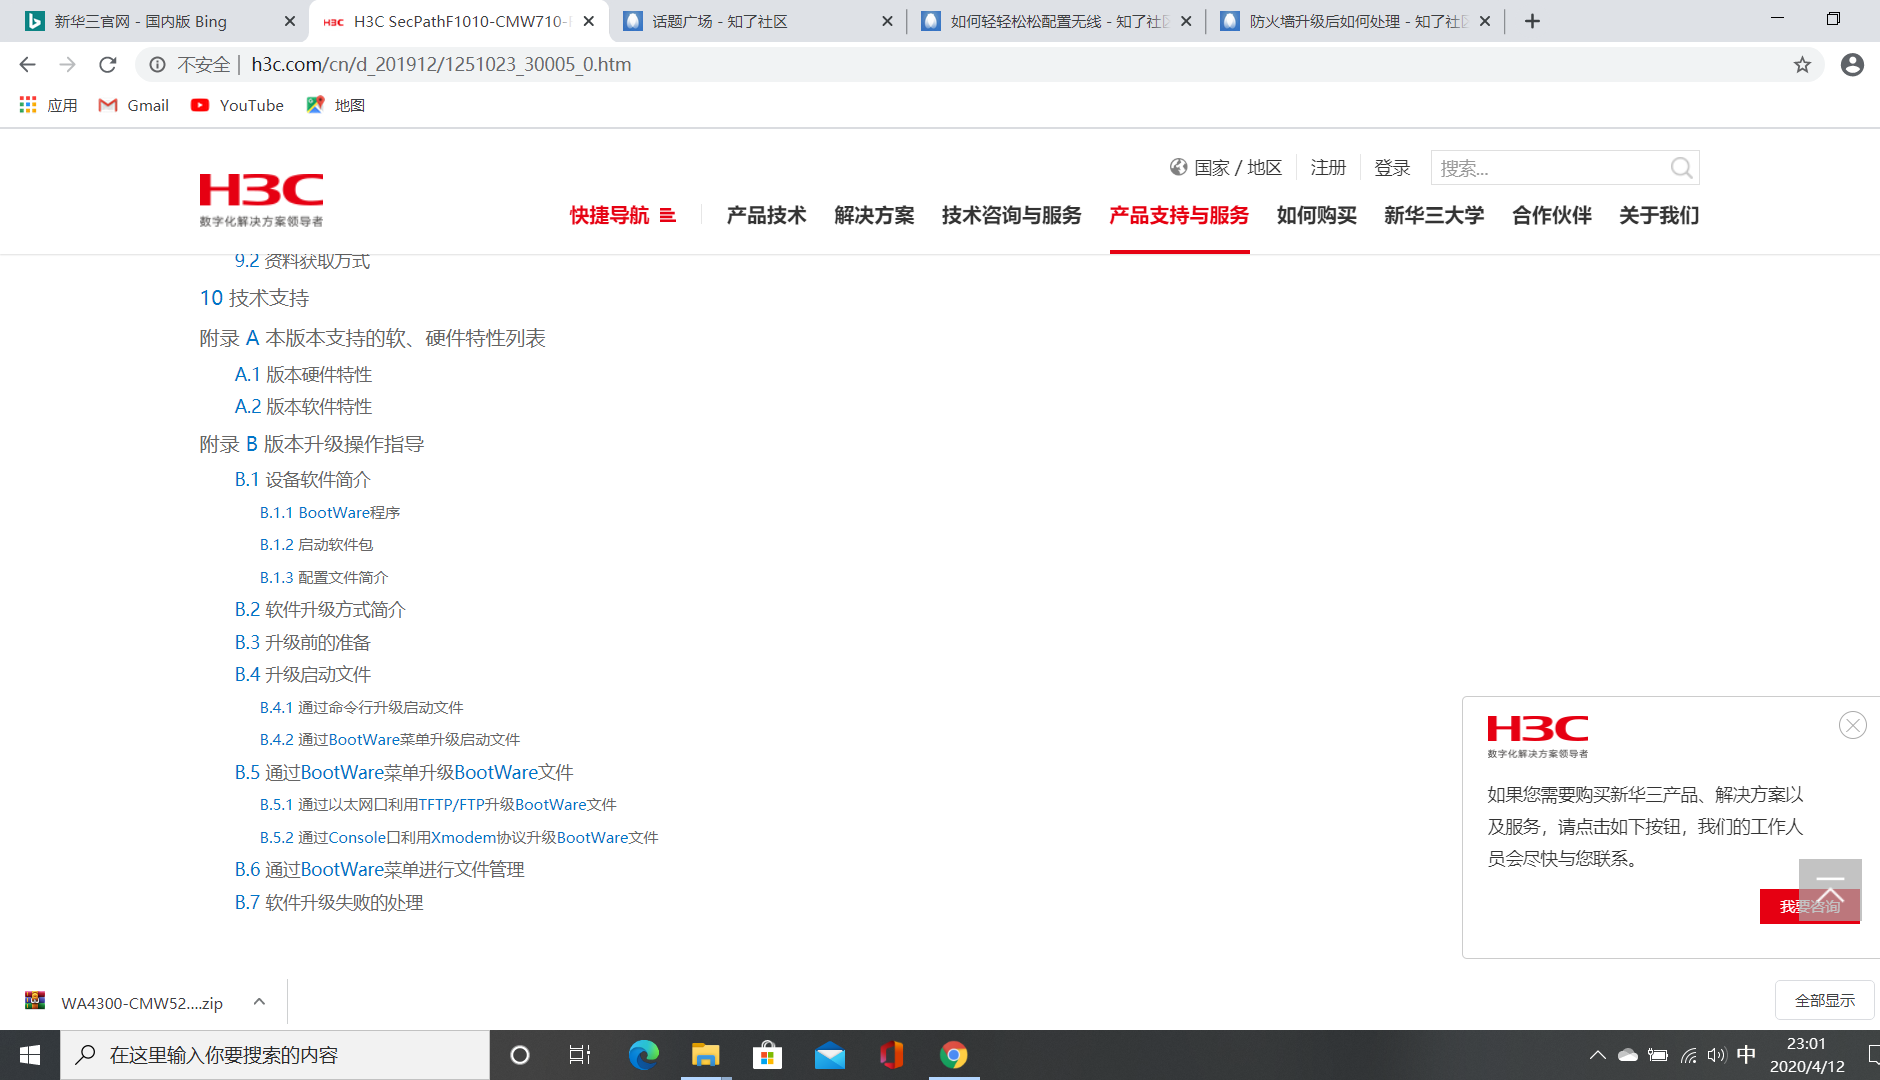The image size is (1880, 1080).
Task: Click the browser address bar URL
Action: (441, 65)
